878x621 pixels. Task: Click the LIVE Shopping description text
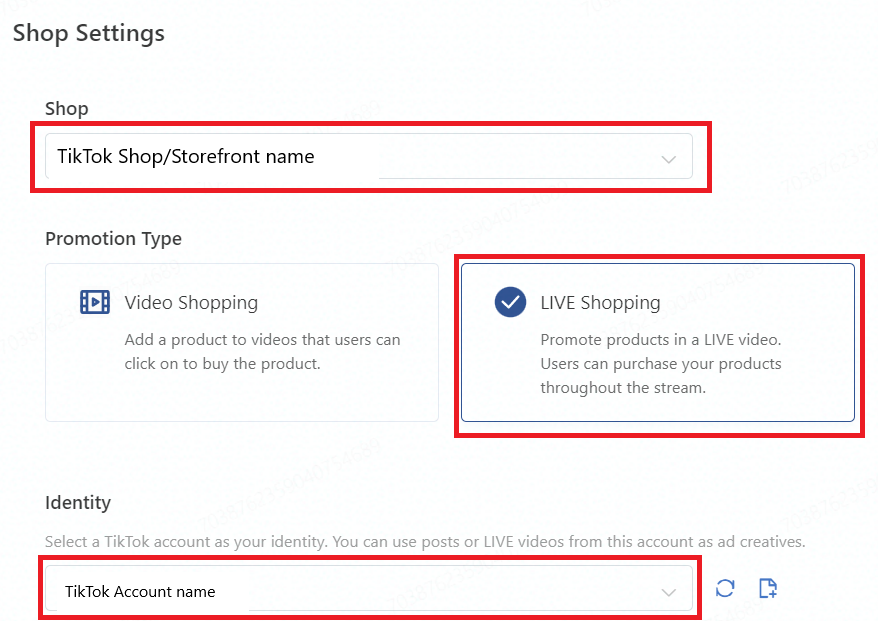(660, 364)
